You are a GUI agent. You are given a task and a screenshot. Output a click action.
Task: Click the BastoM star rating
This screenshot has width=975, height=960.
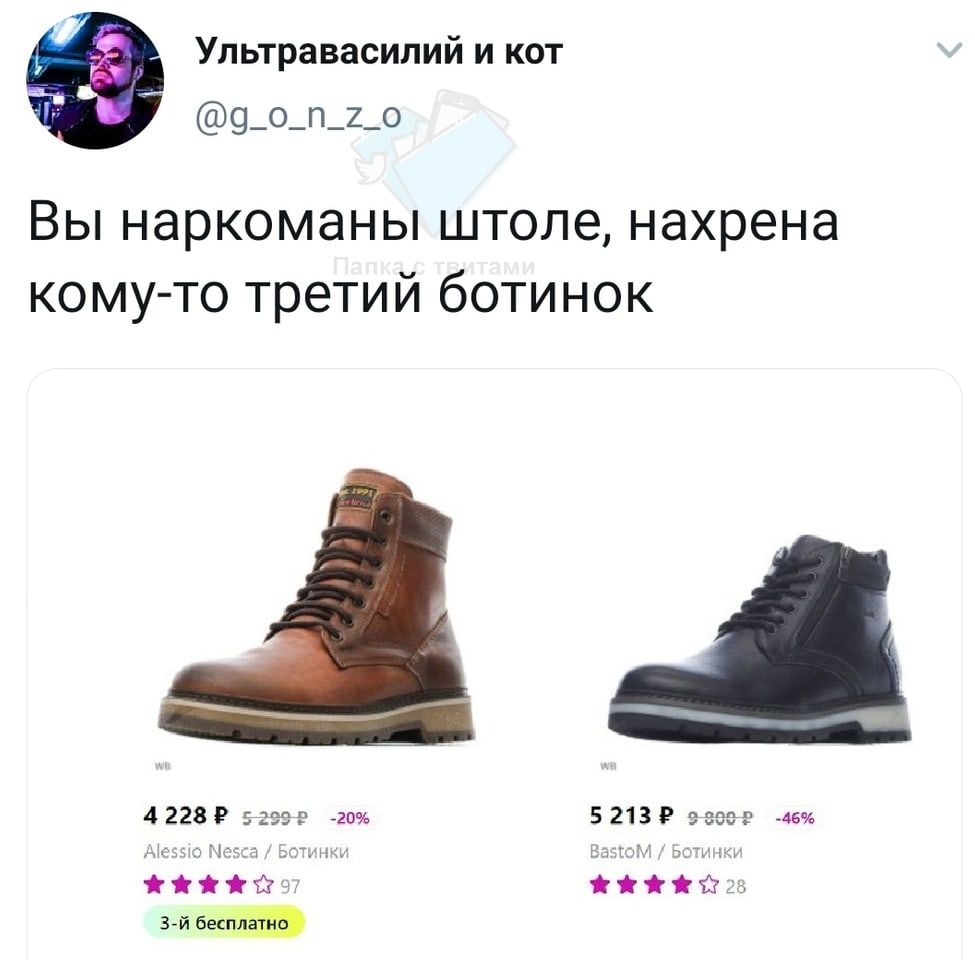(654, 885)
